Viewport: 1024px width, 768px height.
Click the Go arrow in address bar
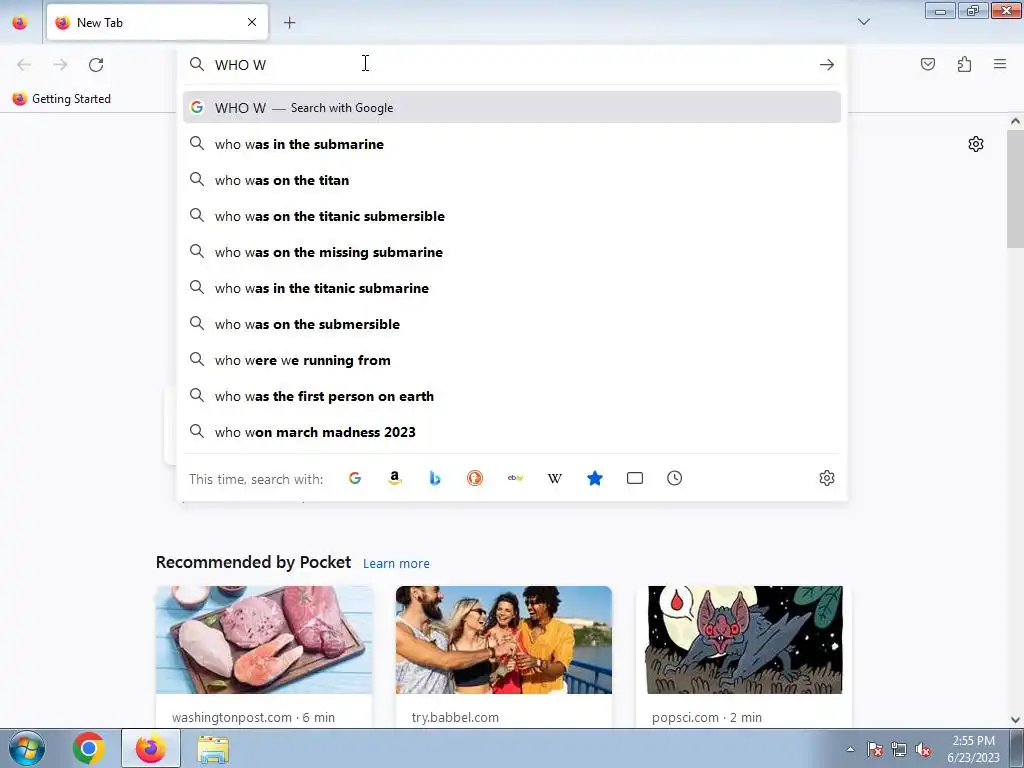tap(827, 64)
